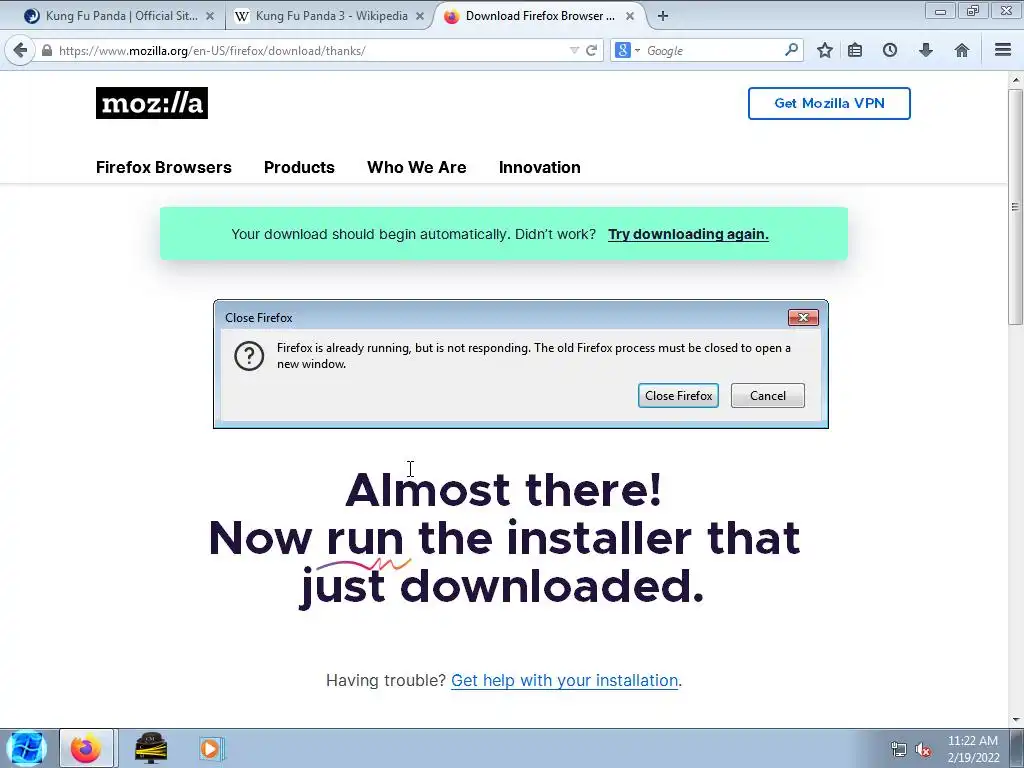1024x768 pixels.
Task: Click Try downloading again link
Action: click(688, 234)
